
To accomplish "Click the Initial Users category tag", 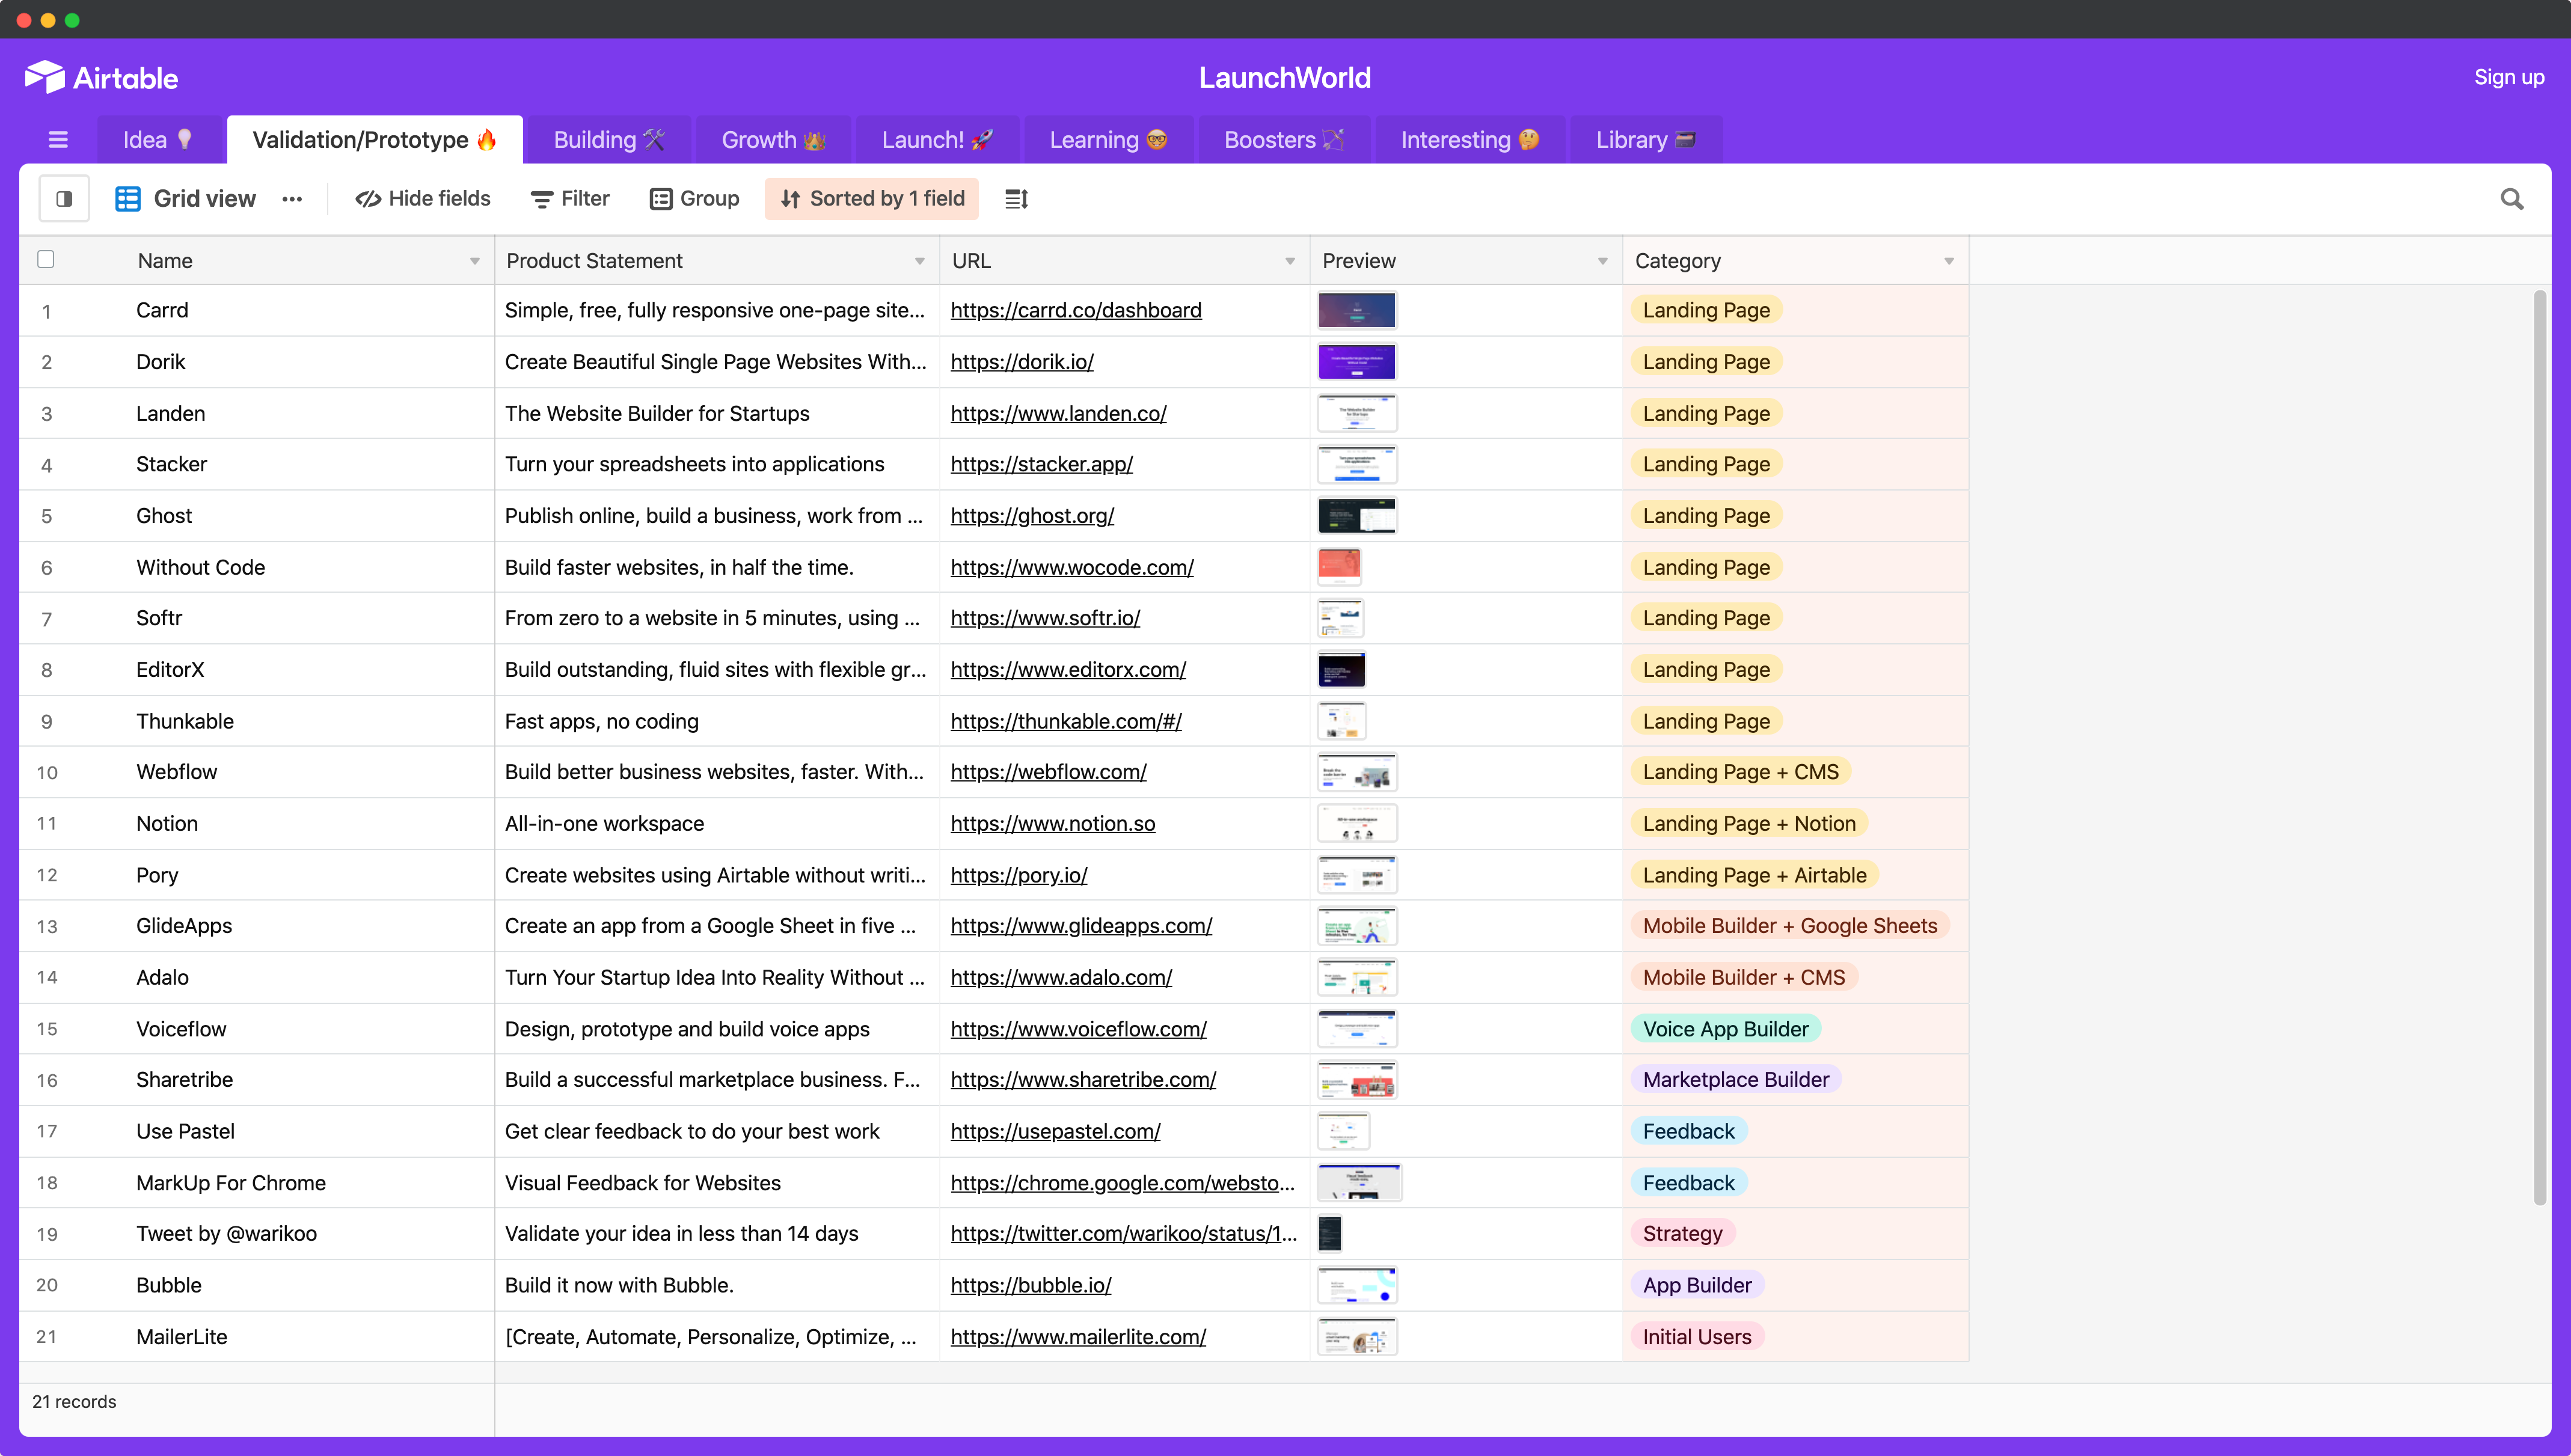I will tap(1697, 1337).
